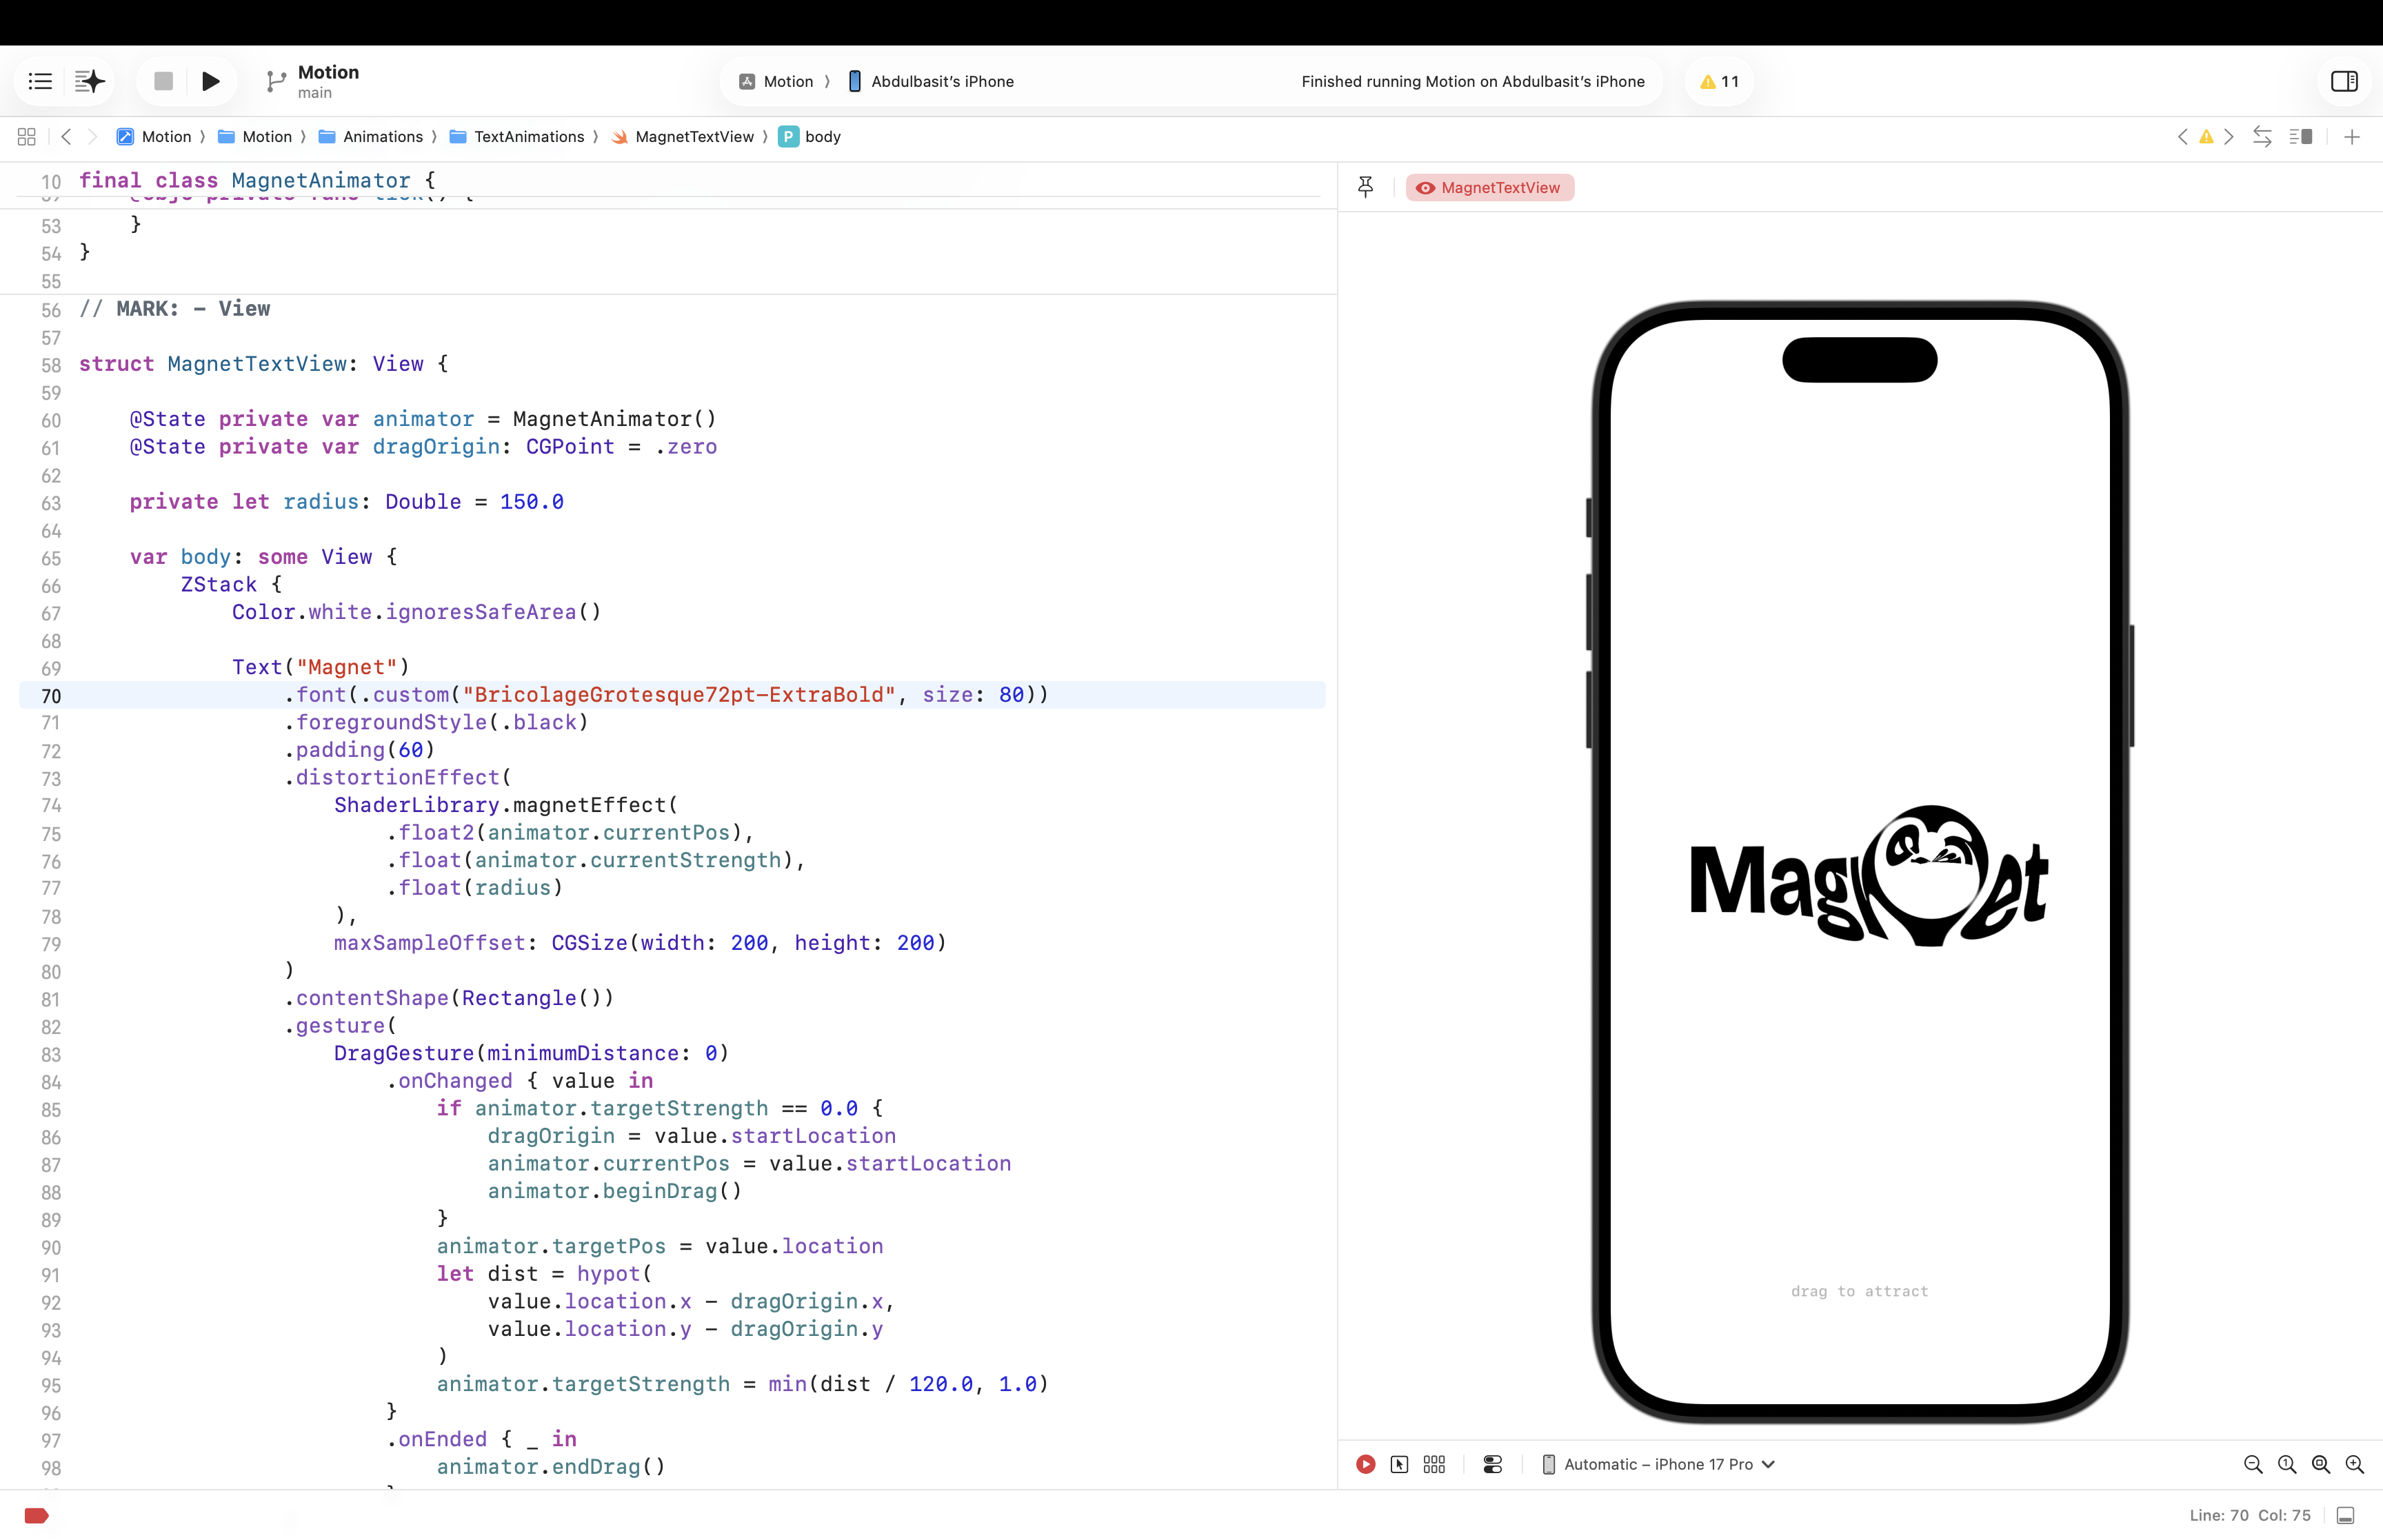Click the Run (play) button
This screenshot has width=2383, height=1540.
[x=210, y=81]
